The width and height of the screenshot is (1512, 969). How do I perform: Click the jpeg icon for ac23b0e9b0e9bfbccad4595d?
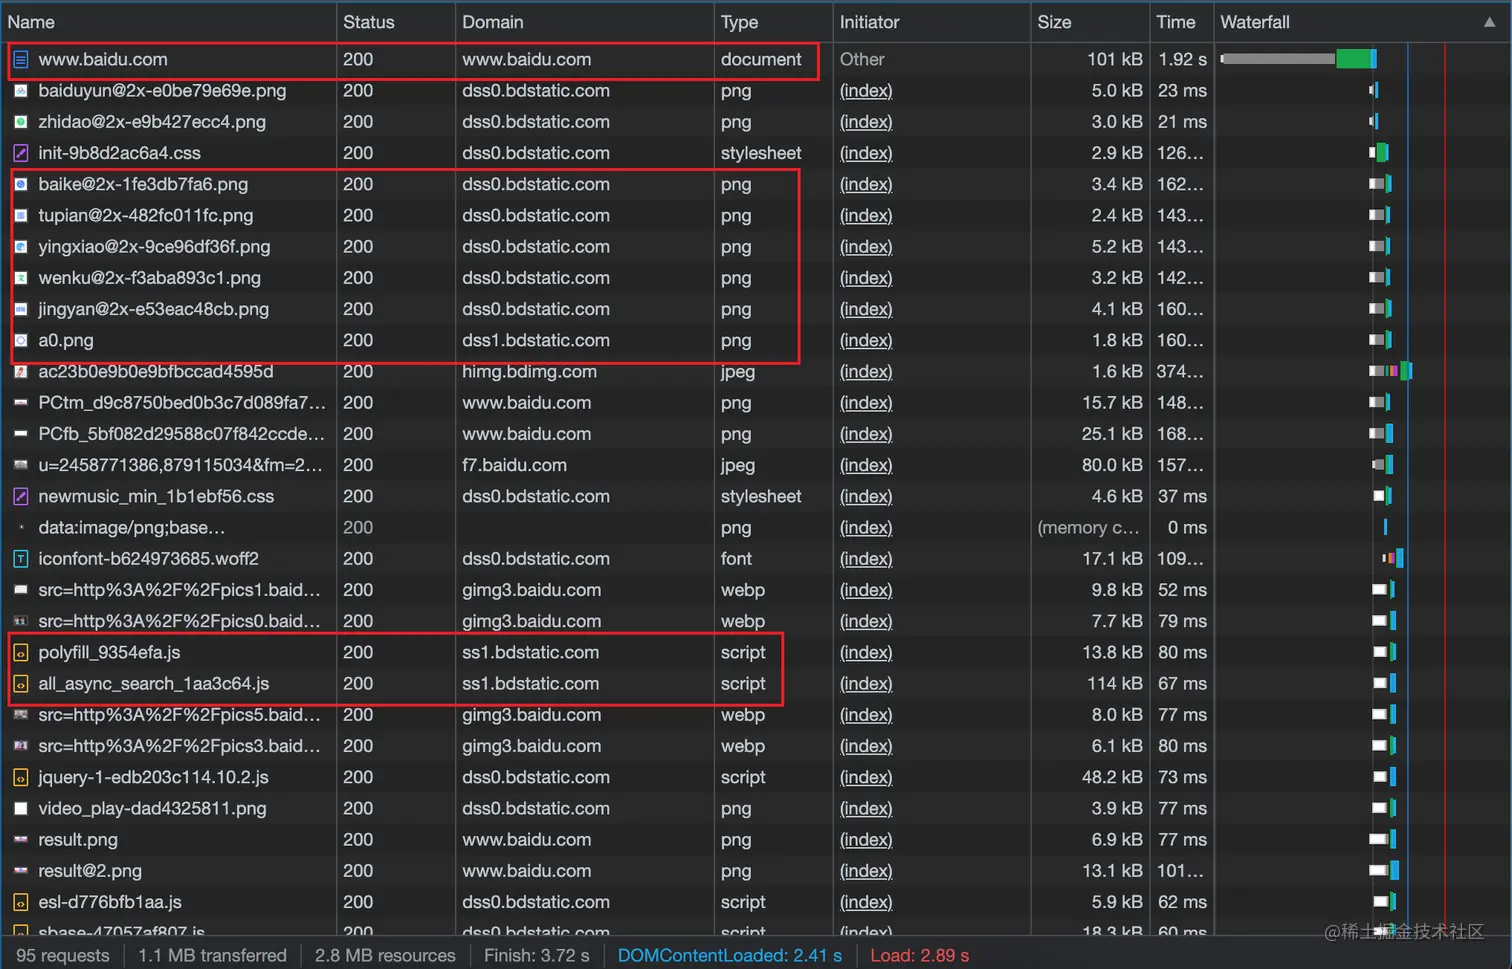[21, 371]
